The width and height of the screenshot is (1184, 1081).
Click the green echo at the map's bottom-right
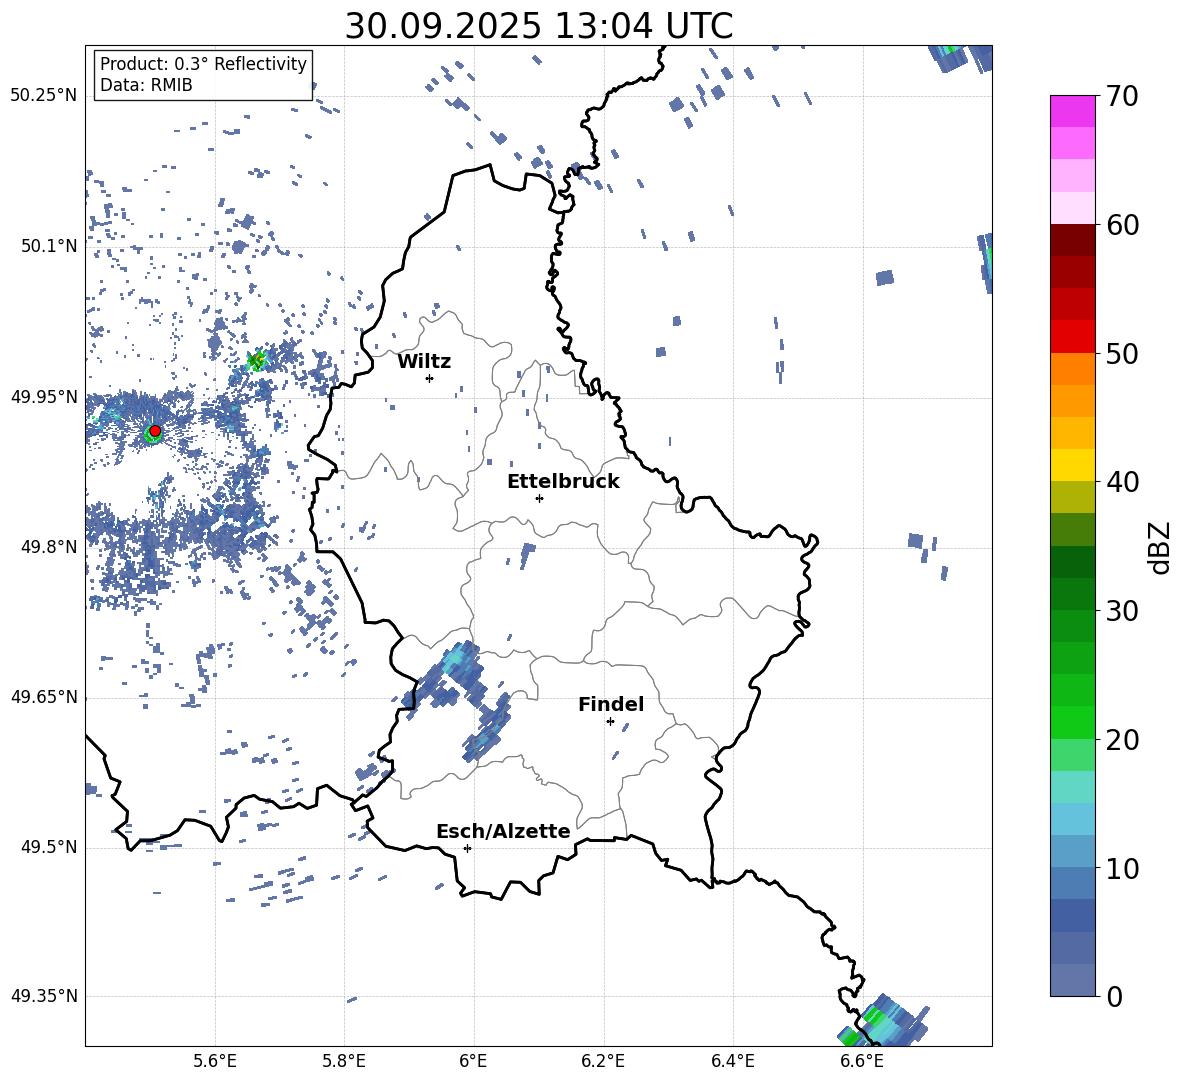(x=882, y=1023)
